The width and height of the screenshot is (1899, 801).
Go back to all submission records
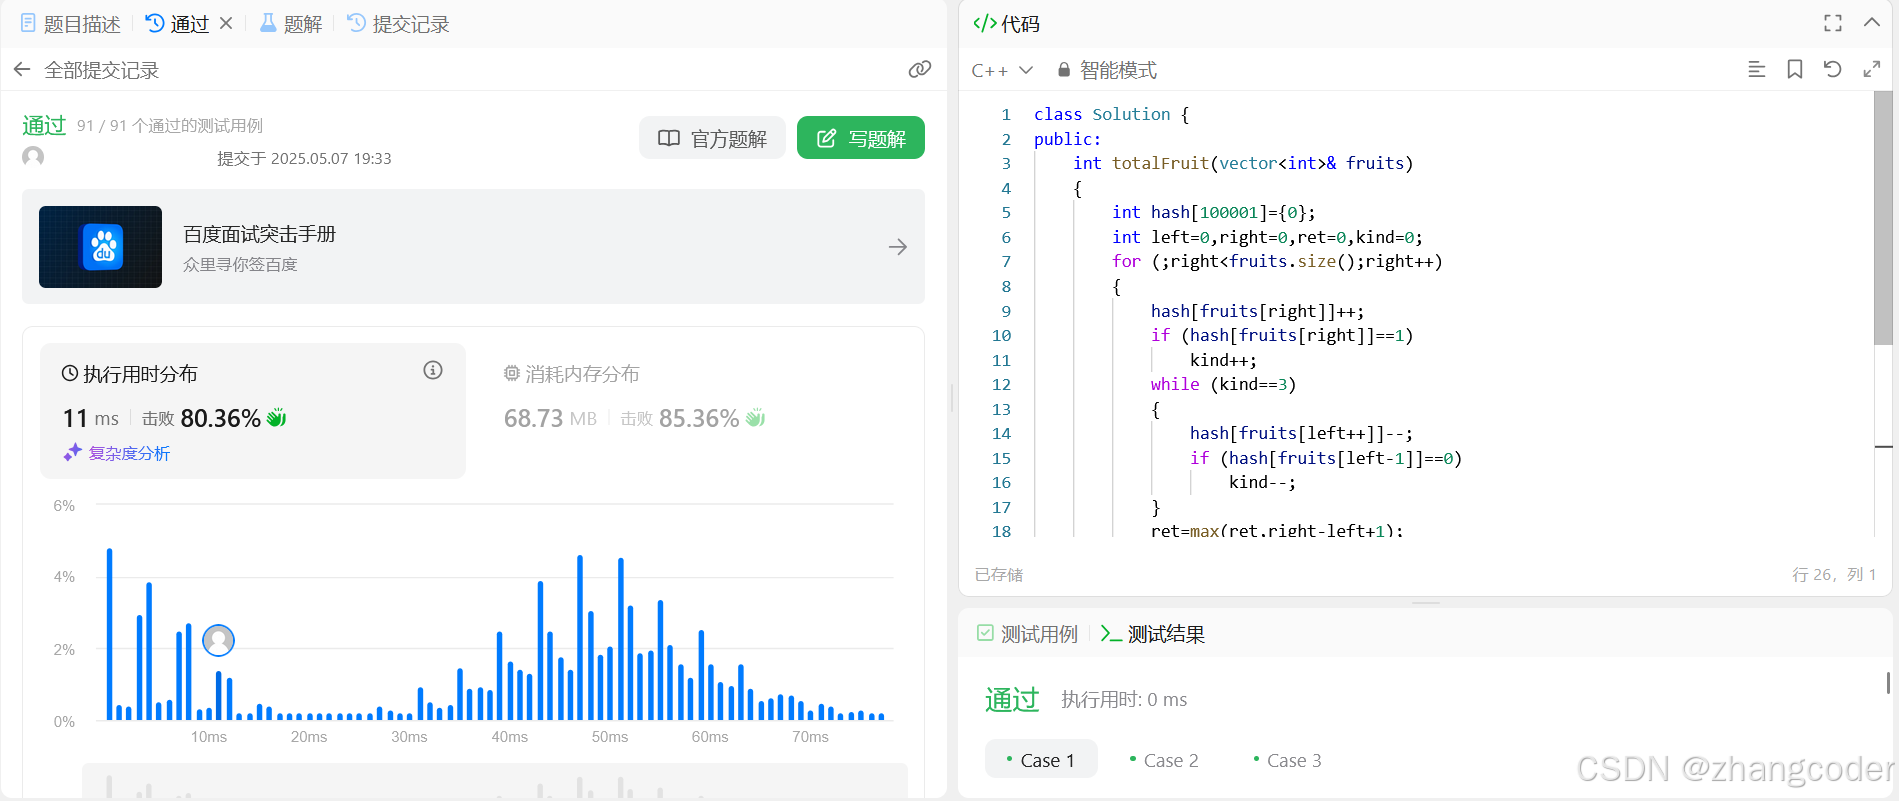point(86,70)
